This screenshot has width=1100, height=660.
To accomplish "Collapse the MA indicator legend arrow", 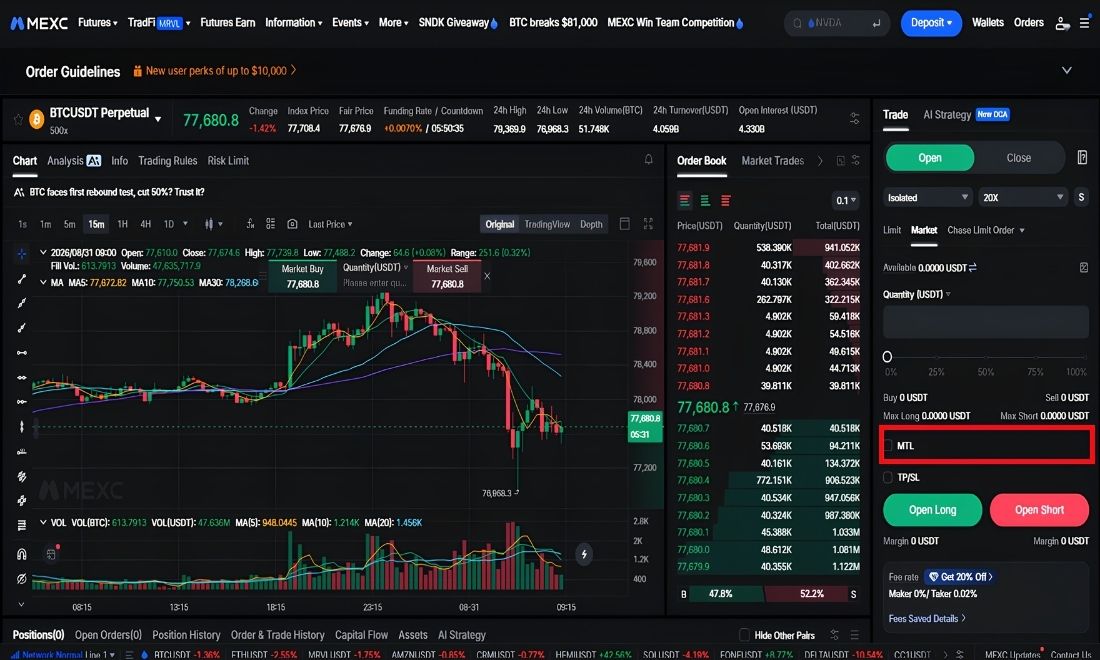I will pos(43,282).
